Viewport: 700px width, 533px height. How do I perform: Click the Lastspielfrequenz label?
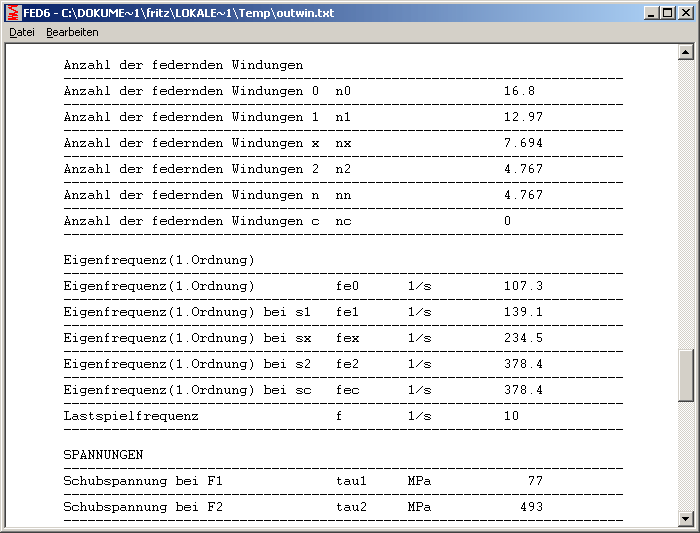(131, 416)
